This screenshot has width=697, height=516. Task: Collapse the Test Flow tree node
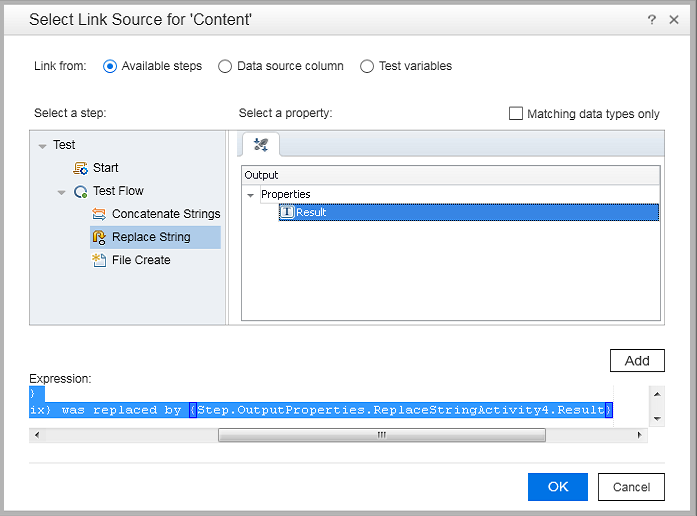(x=62, y=192)
